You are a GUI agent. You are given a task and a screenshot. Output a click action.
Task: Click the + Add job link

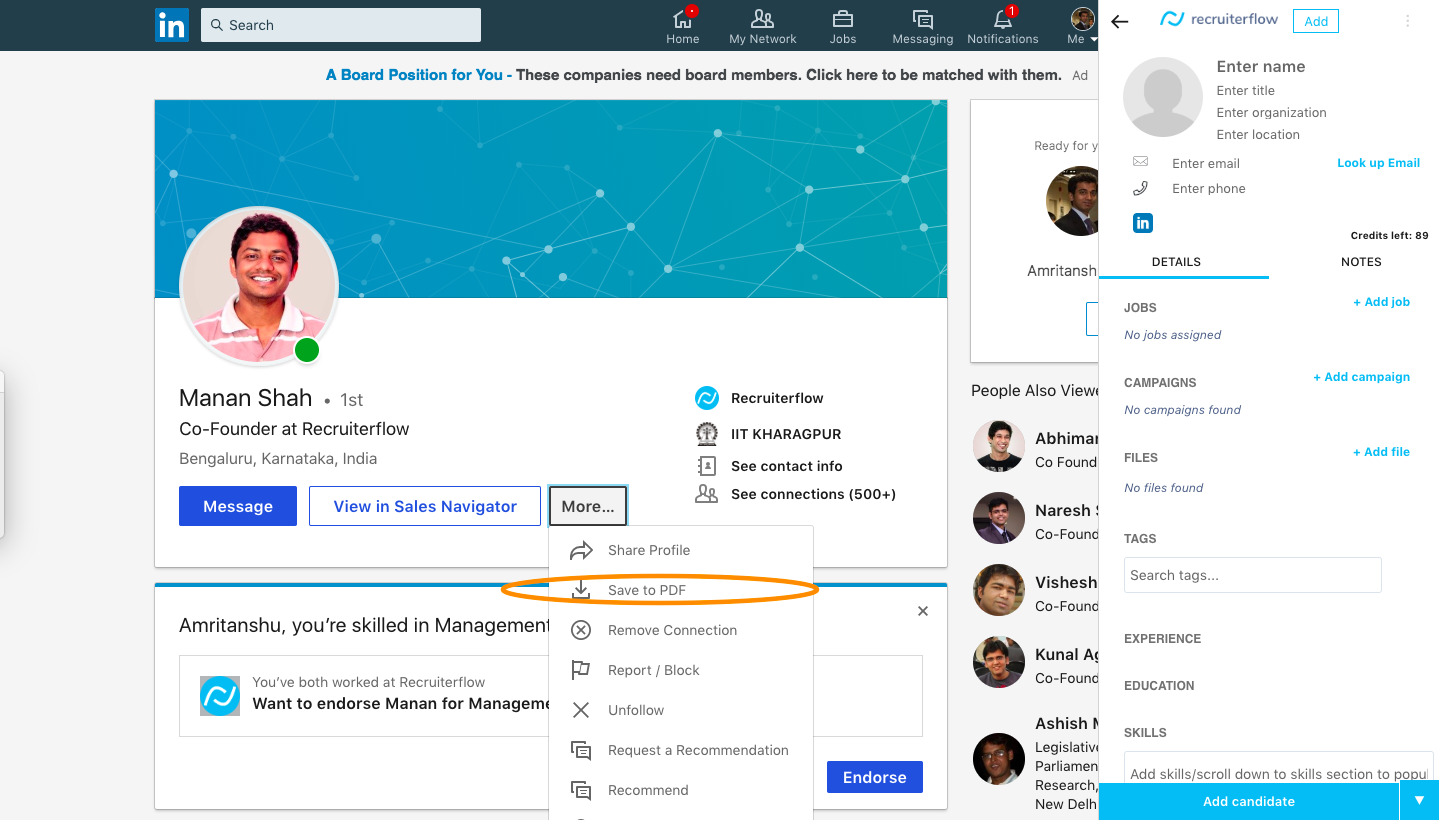click(1381, 302)
